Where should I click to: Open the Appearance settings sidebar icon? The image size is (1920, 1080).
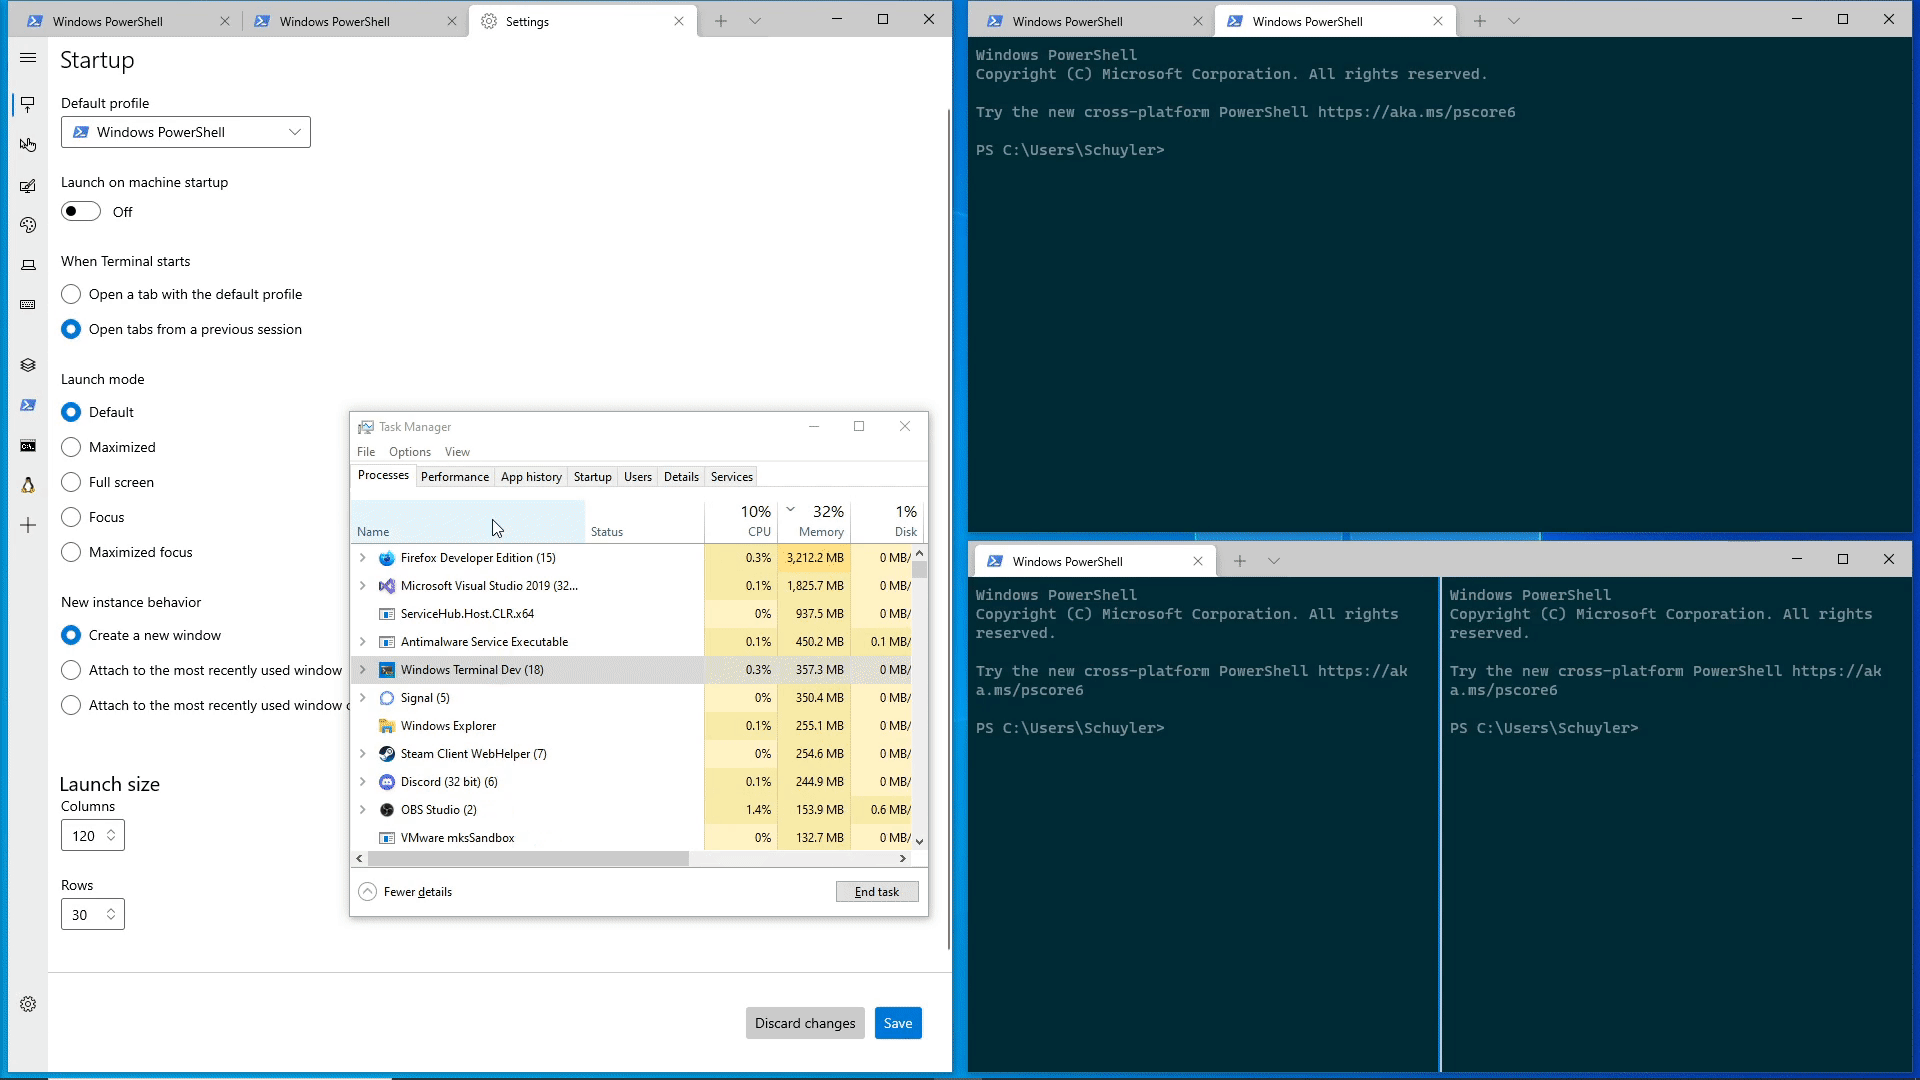pos(28,186)
